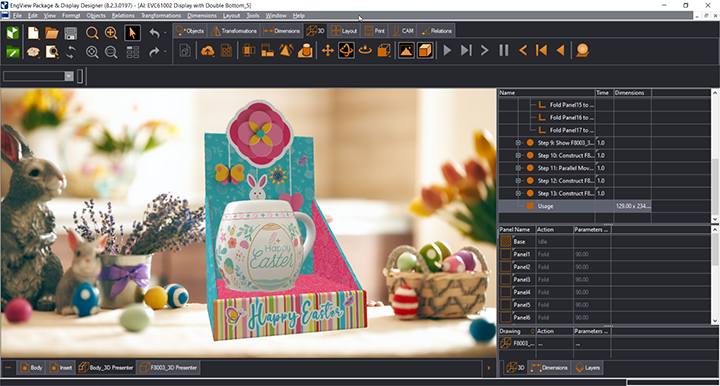Image resolution: width=720 pixels, height=386 pixels.
Task: Toggle the Panel4 checkbox
Action: (506, 292)
